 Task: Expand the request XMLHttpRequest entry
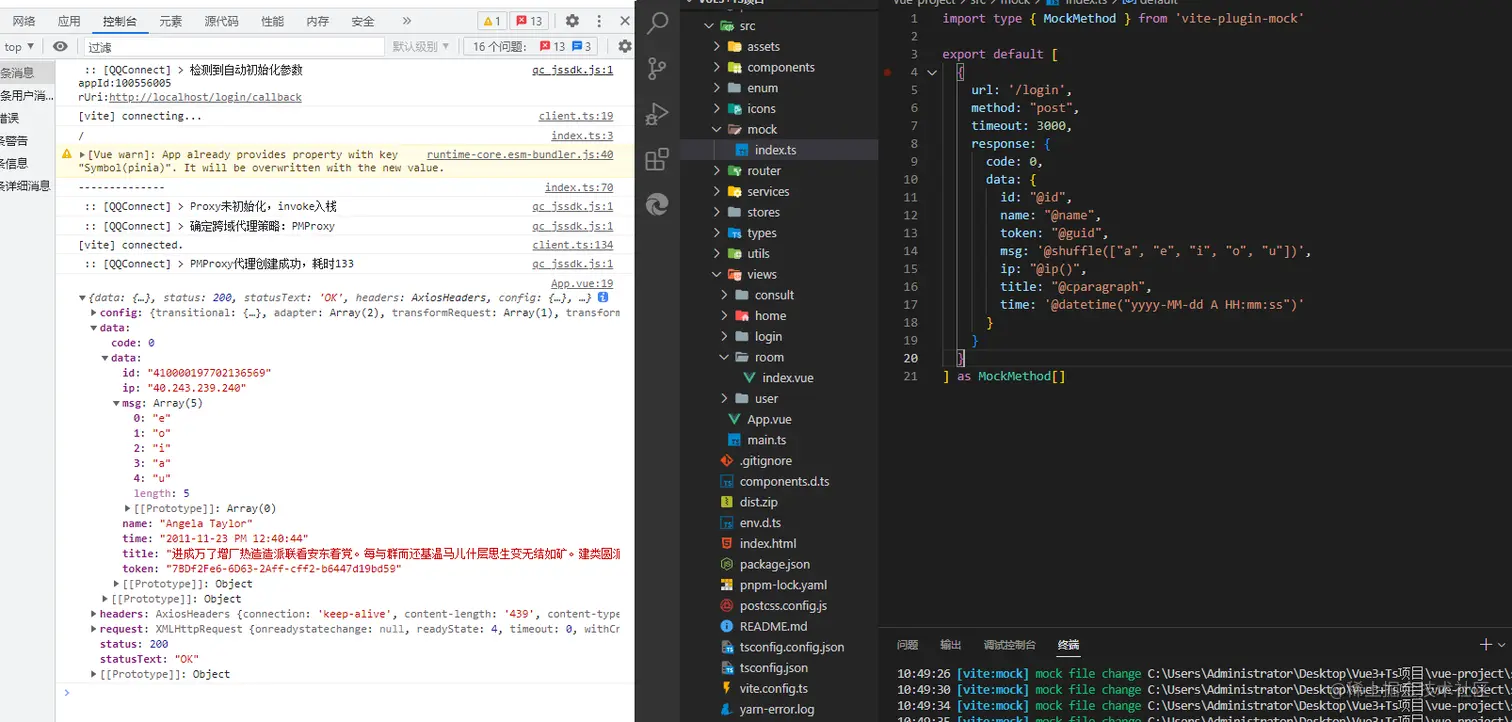(94, 629)
